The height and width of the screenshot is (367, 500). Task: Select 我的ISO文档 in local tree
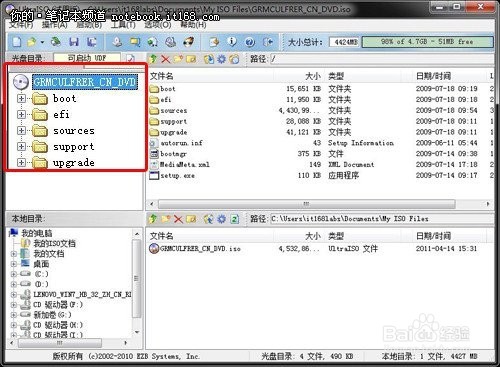(54, 244)
